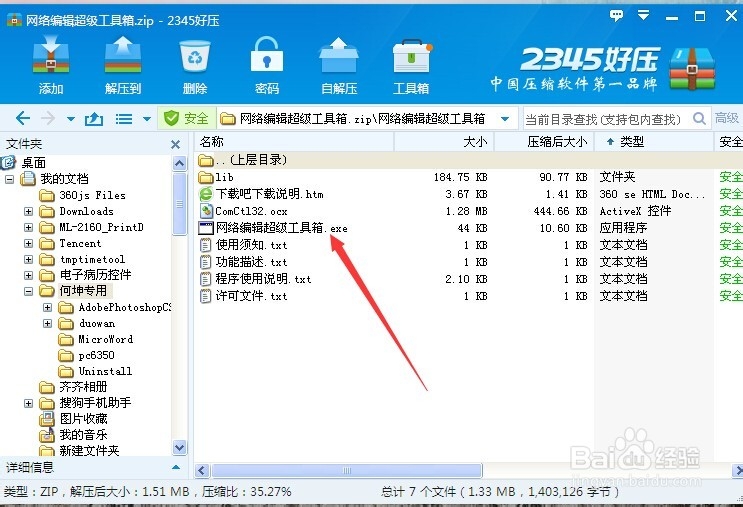Open navigation history dropdown arrow
743x507 pixels.
point(71,119)
